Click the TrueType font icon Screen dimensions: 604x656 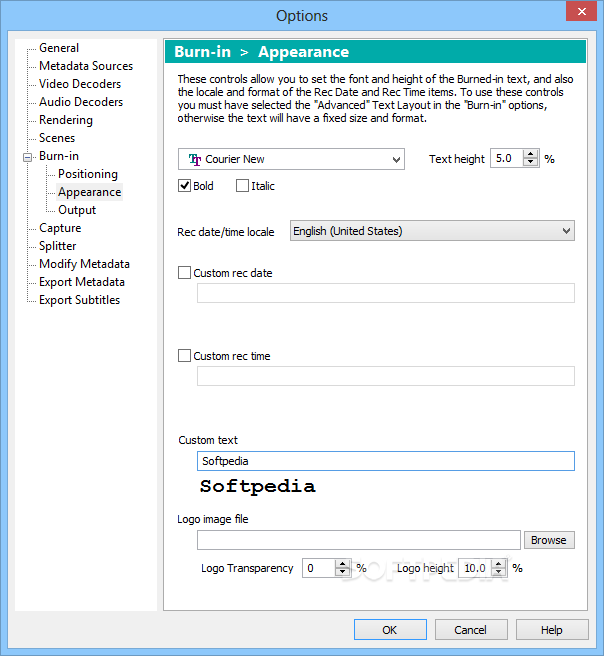[195, 159]
